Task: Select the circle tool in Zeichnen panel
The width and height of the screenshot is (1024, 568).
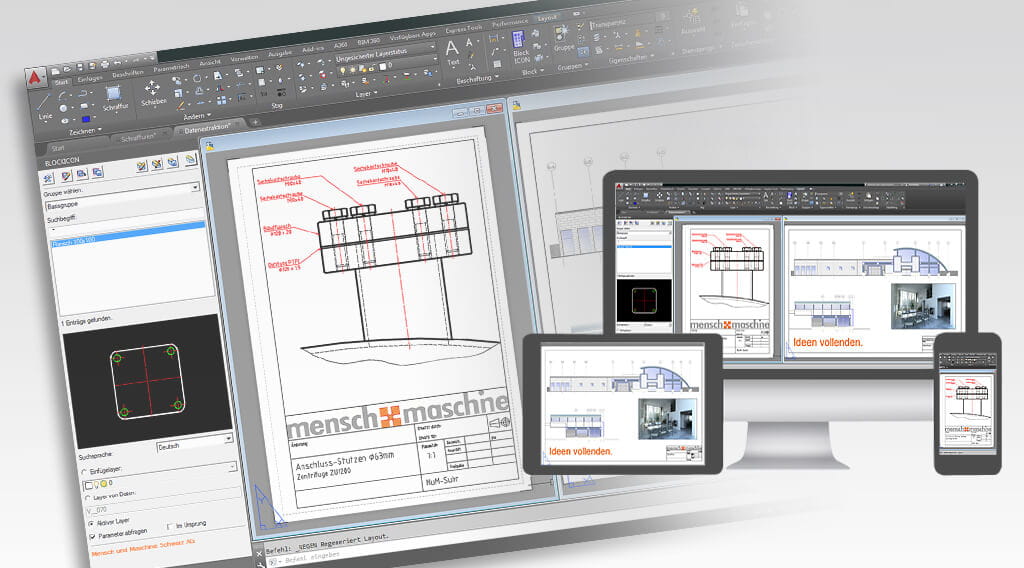Action: pyautogui.click(x=63, y=108)
